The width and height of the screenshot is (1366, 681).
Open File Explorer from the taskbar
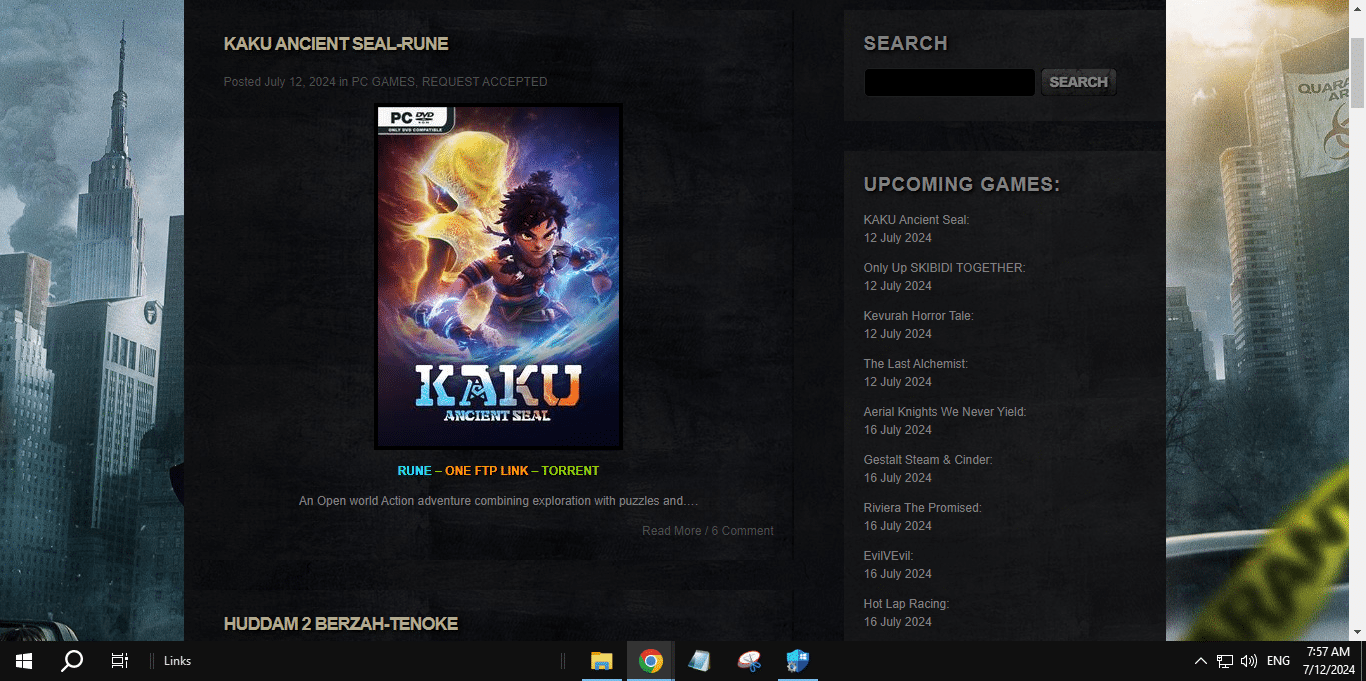pyautogui.click(x=601, y=661)
